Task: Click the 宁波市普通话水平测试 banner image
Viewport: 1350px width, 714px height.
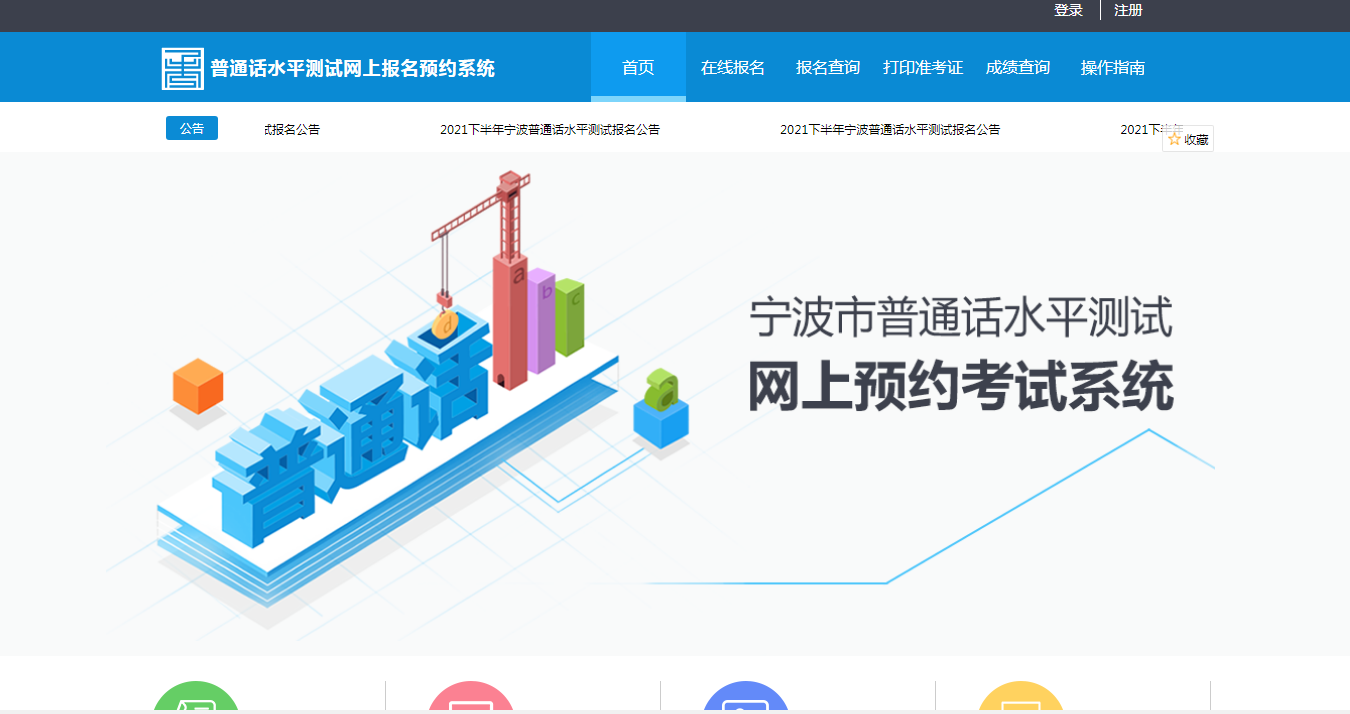Action: click(x=675, y=404)
